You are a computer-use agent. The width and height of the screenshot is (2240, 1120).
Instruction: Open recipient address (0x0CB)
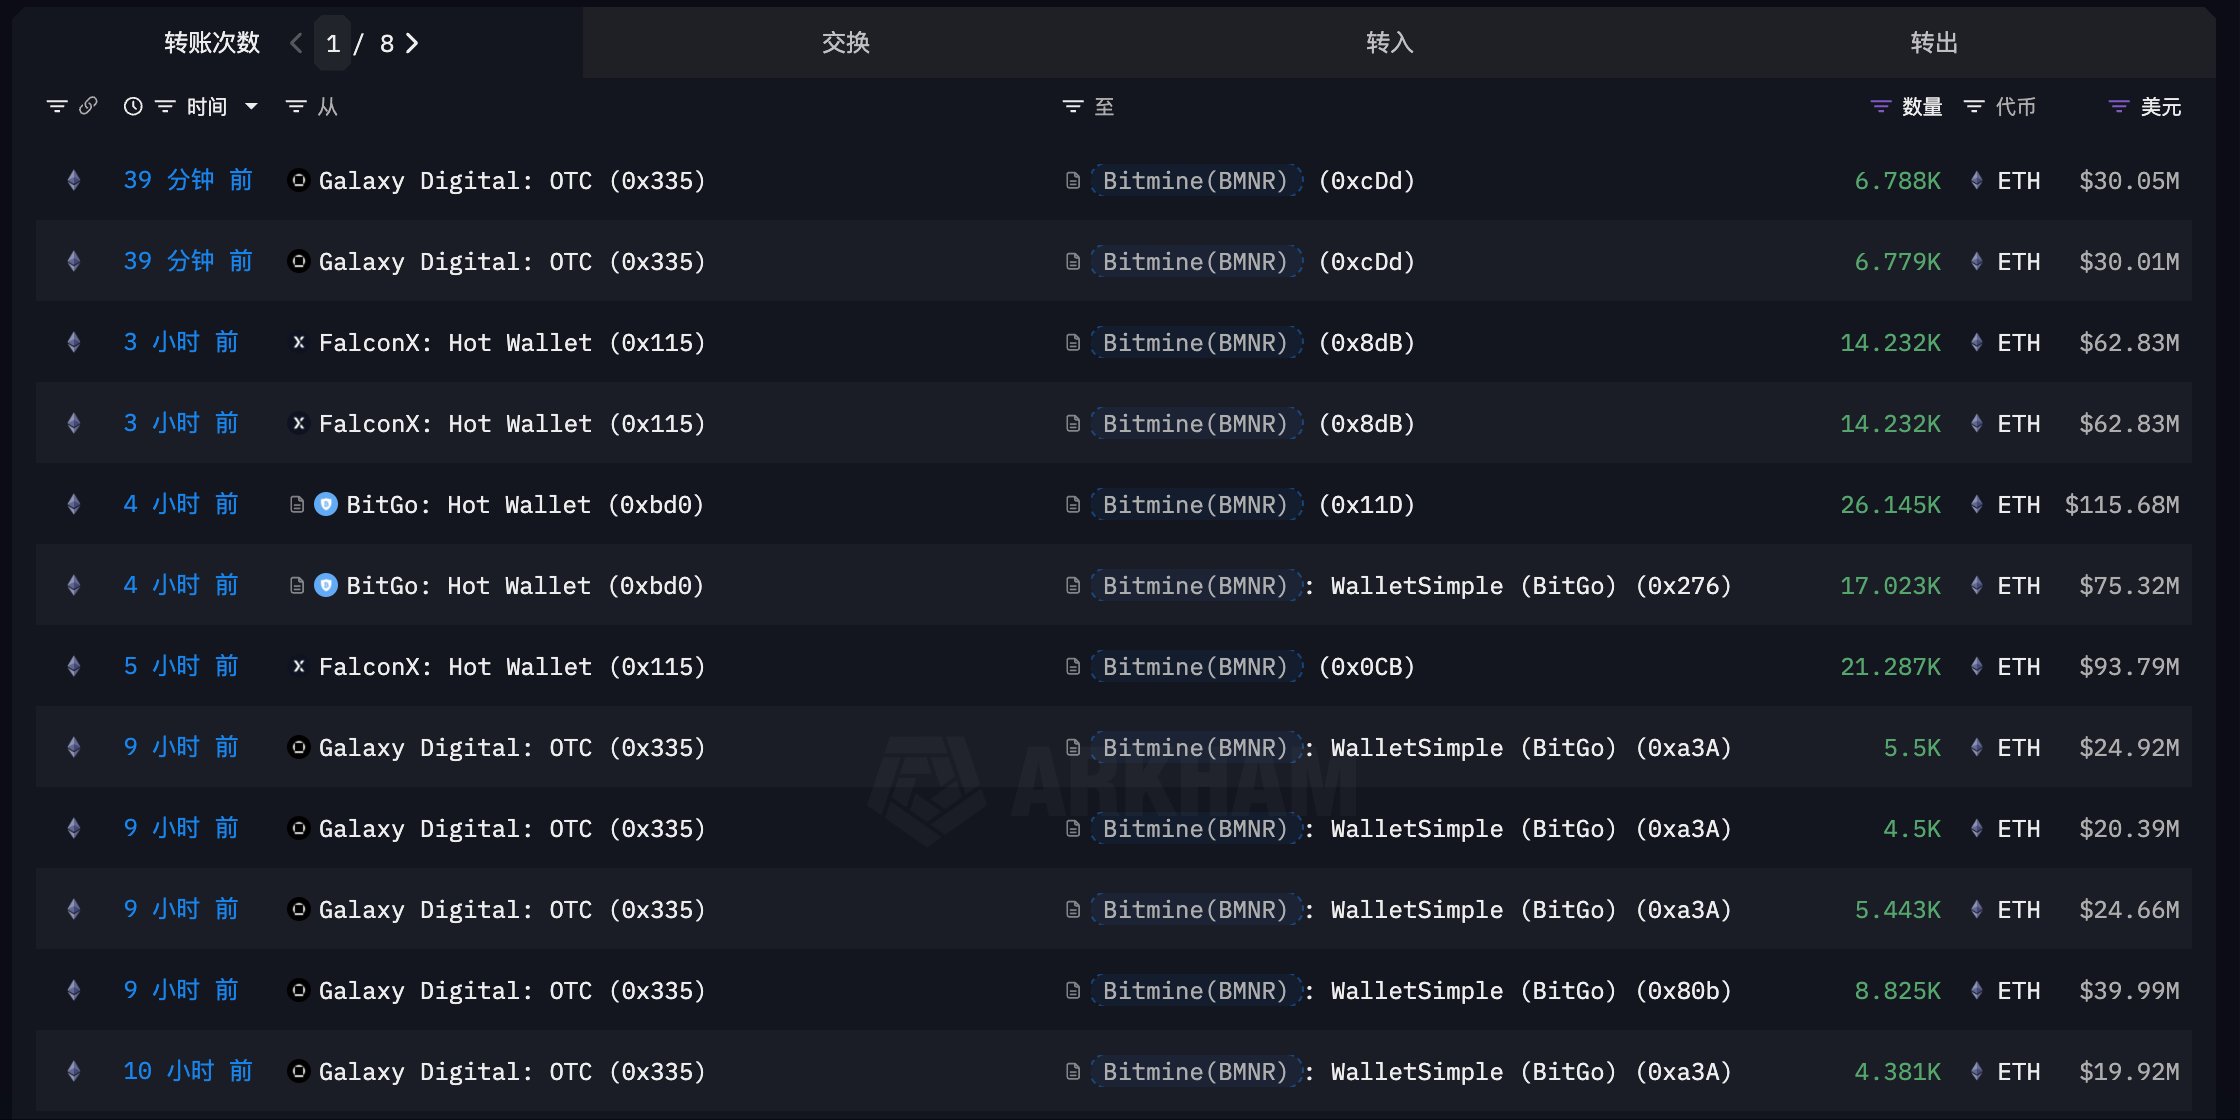1367,666
